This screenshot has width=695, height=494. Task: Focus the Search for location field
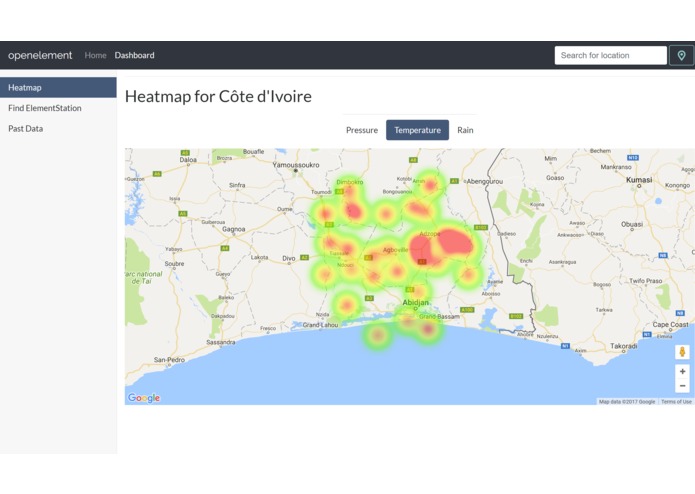click(610, 55)
